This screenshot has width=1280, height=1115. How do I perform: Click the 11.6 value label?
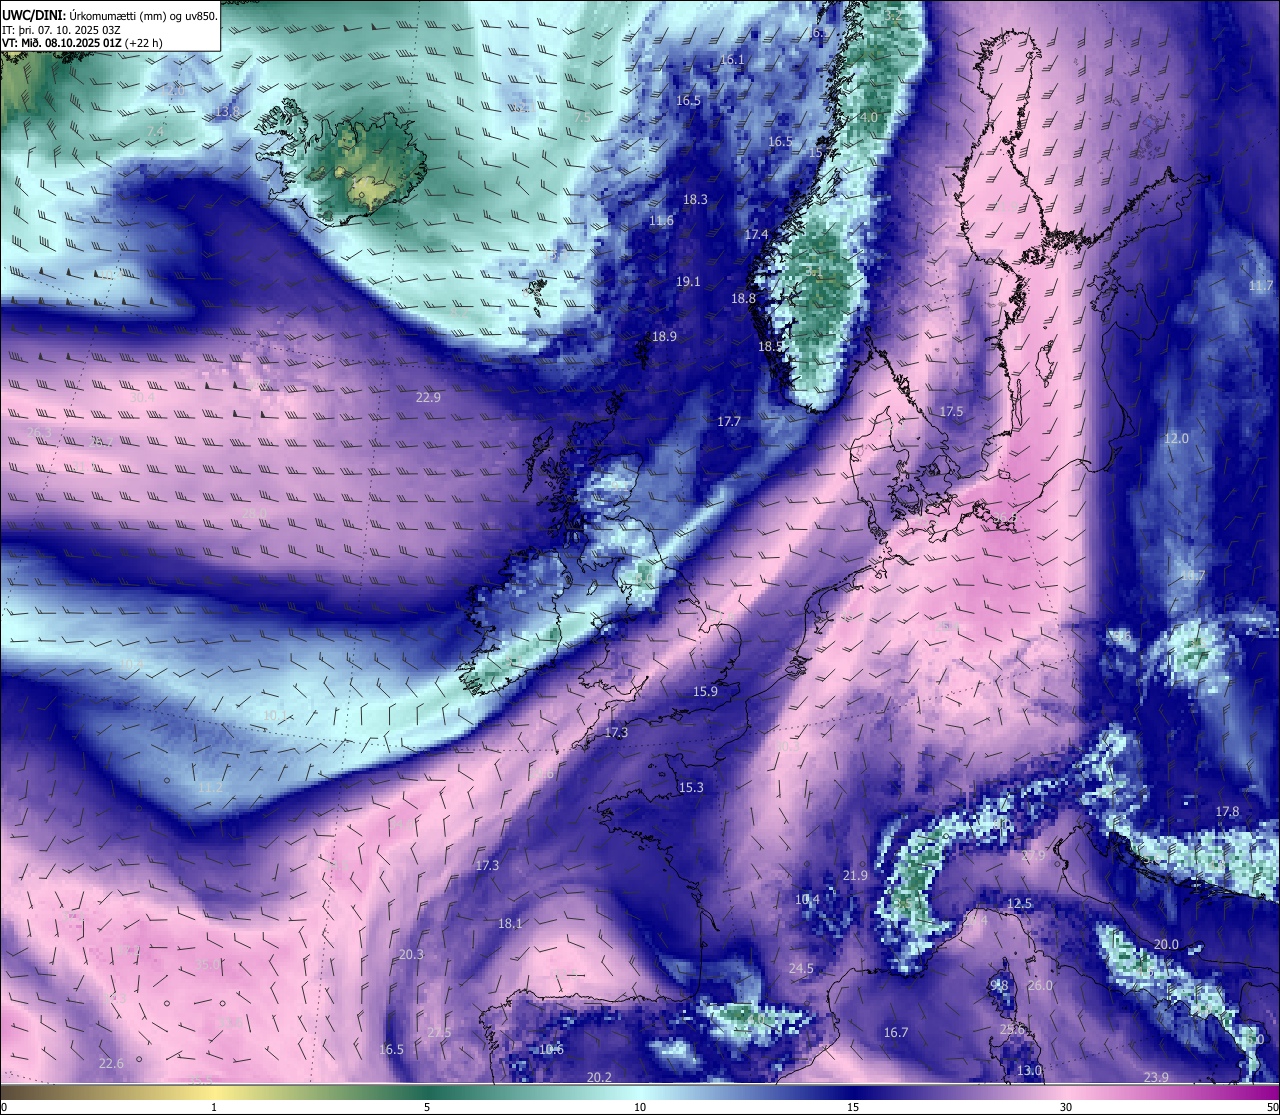point(661,221)
